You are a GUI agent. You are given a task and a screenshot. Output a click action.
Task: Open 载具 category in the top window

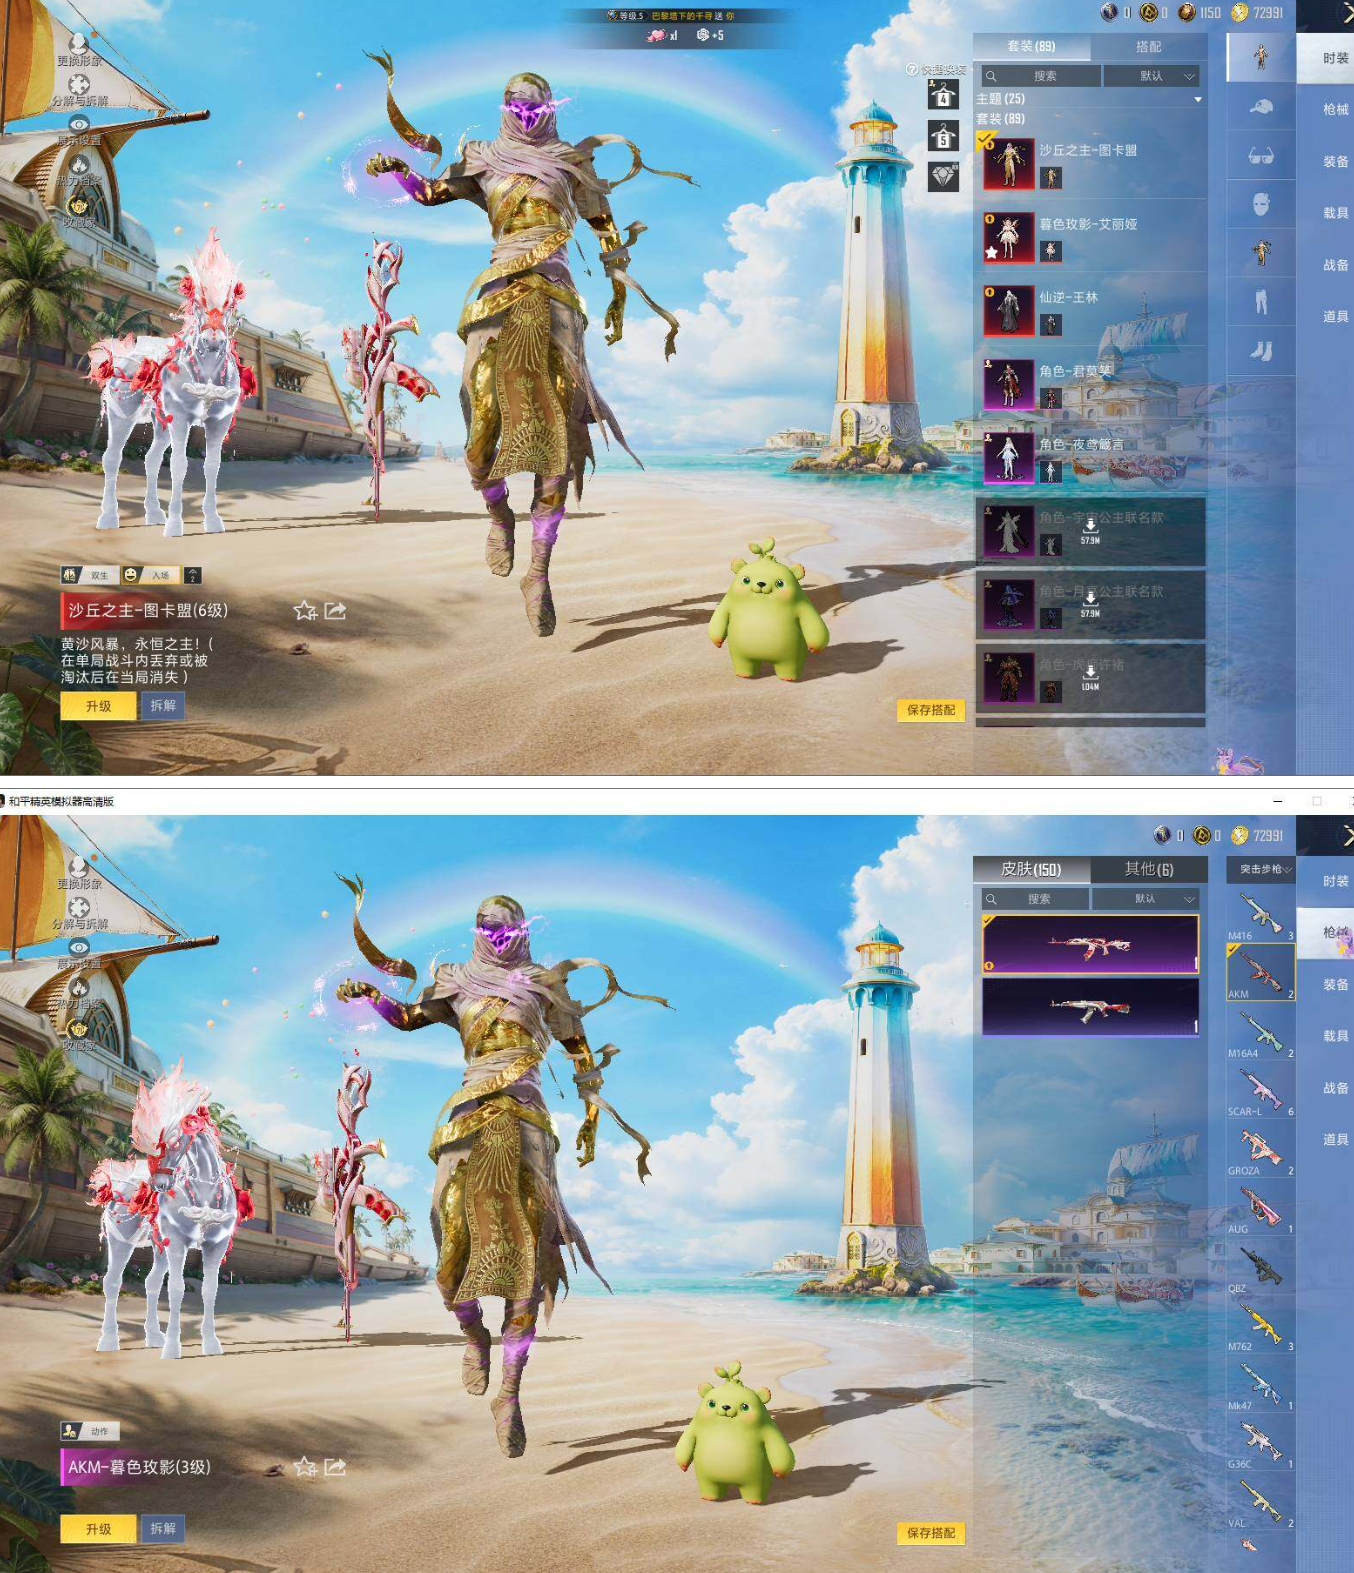1336,213
